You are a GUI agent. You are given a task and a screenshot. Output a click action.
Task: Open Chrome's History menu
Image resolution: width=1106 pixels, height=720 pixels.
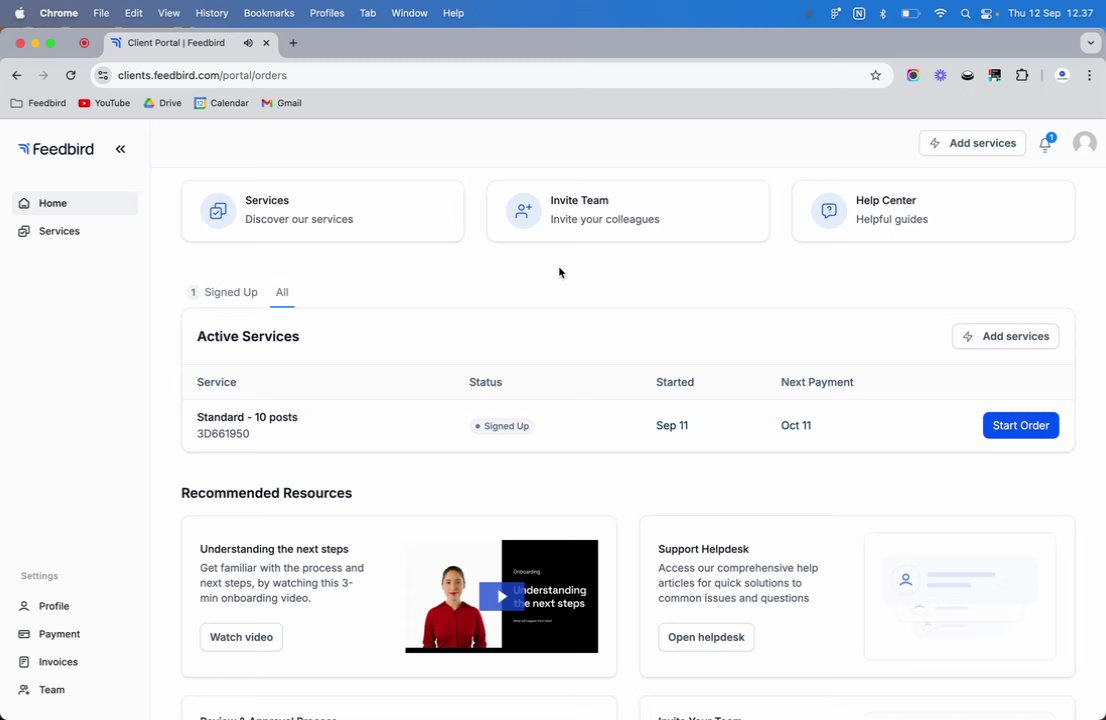coord(212,13)
